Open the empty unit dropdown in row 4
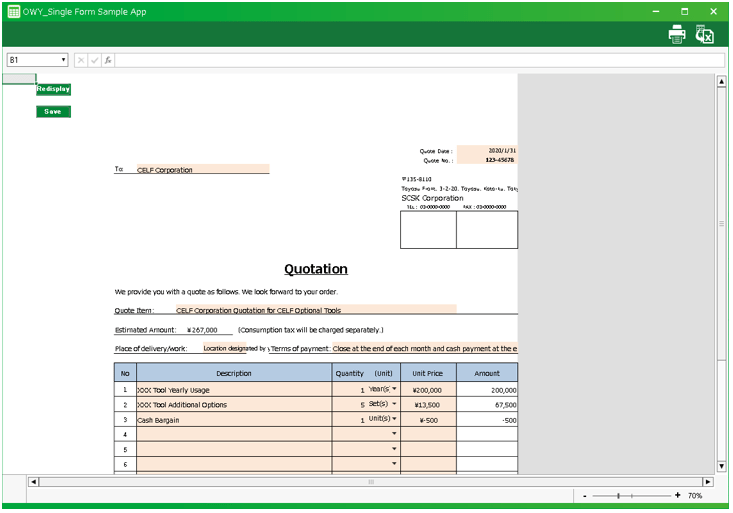Viewport: 733px width, 513px height. tap(394, 434)
